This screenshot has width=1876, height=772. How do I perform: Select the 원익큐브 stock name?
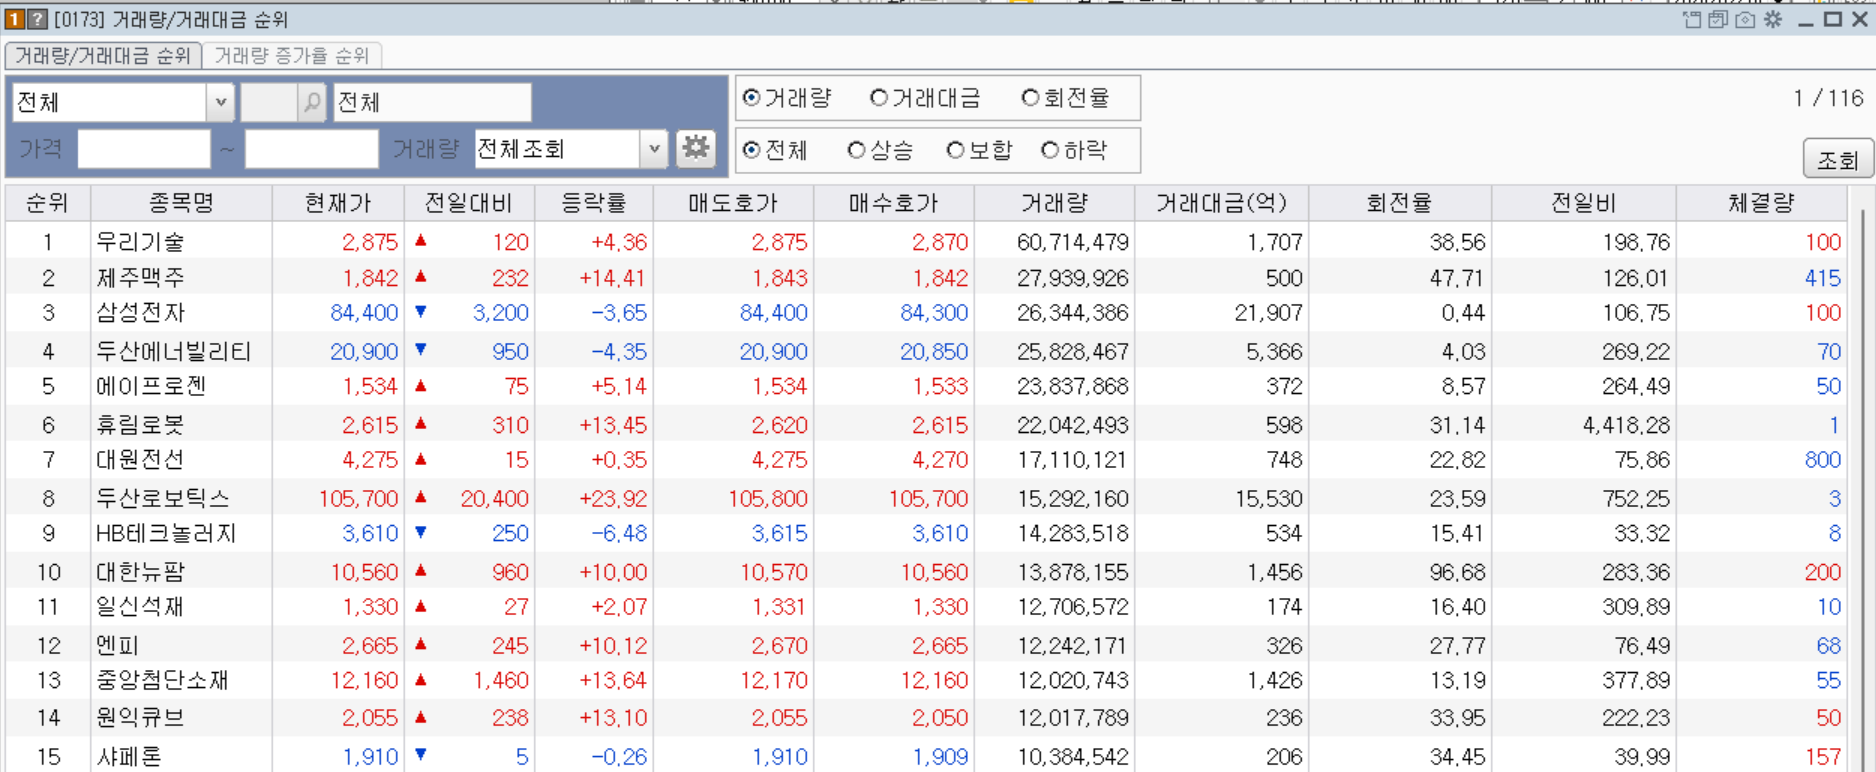click(x=140, y=718)
